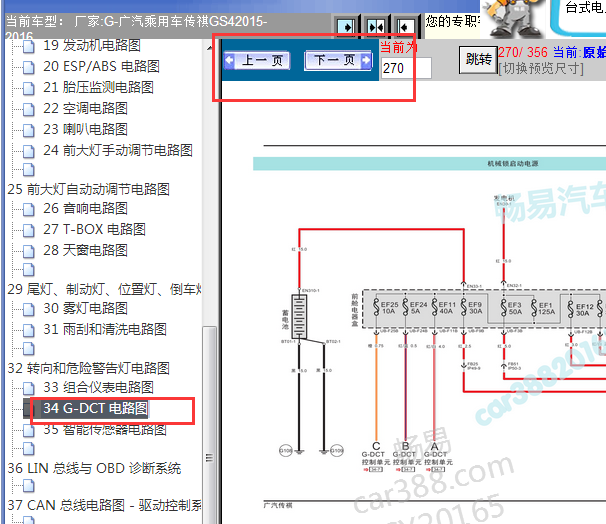
Task: Open tree item 29 尾灯、制动灯、位置灯
Action: 104,289
